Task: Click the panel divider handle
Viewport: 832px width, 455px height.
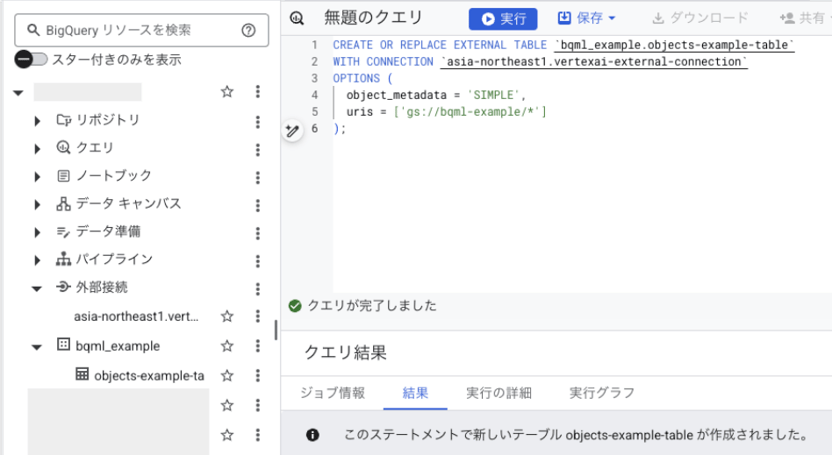Action: [276, 330]
